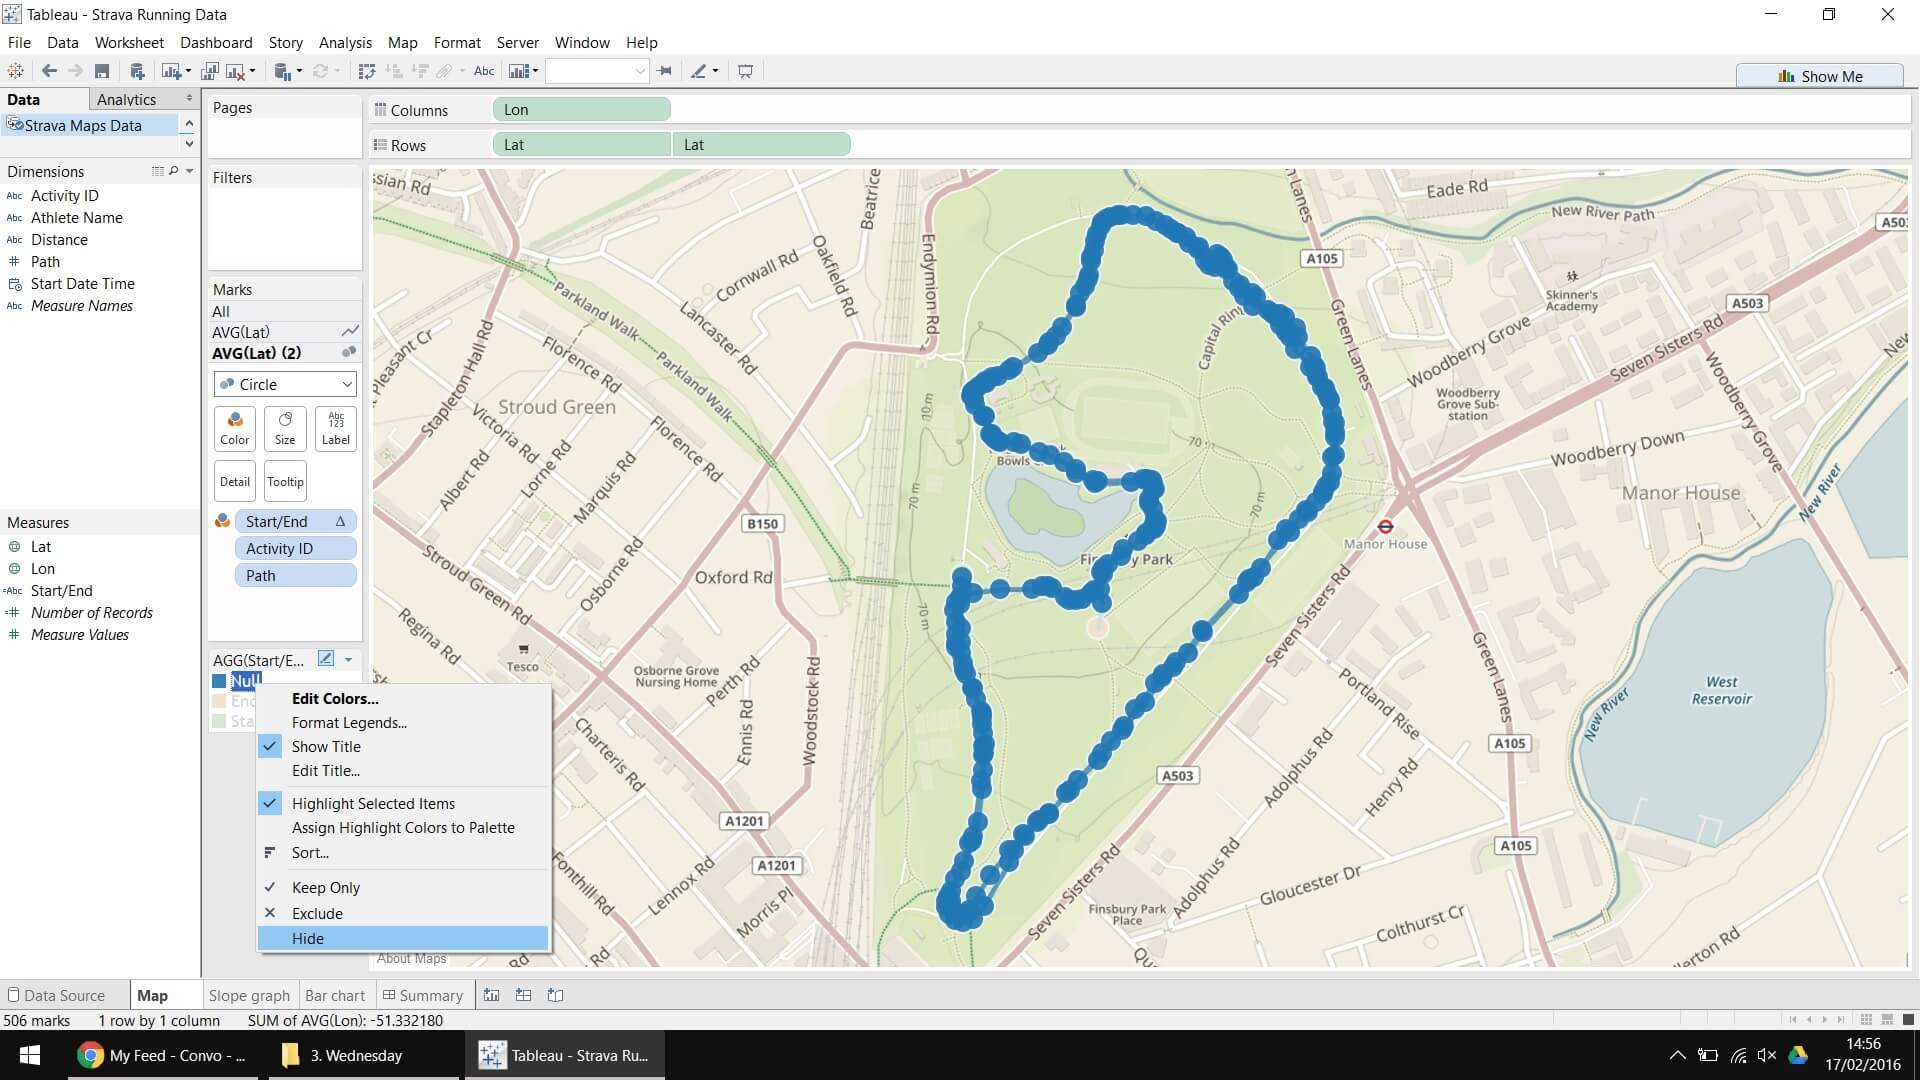
Task: Click the Save workbook toolbar icon
Action: click(x=102, y=71)
